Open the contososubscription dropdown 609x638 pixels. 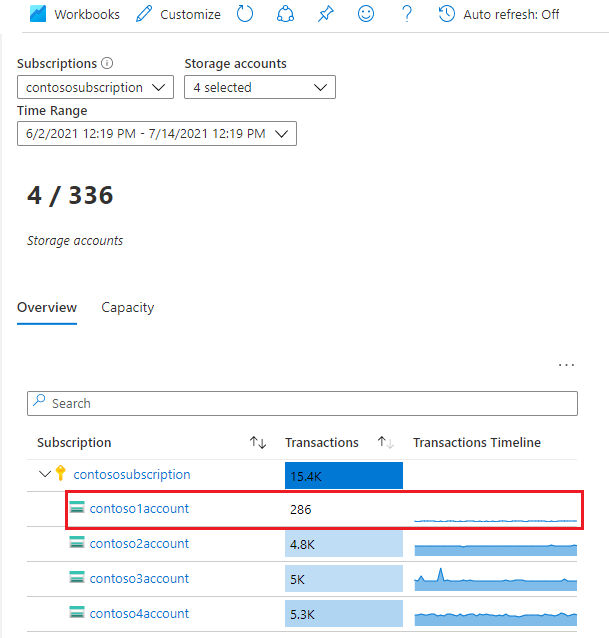click(95, 87)
